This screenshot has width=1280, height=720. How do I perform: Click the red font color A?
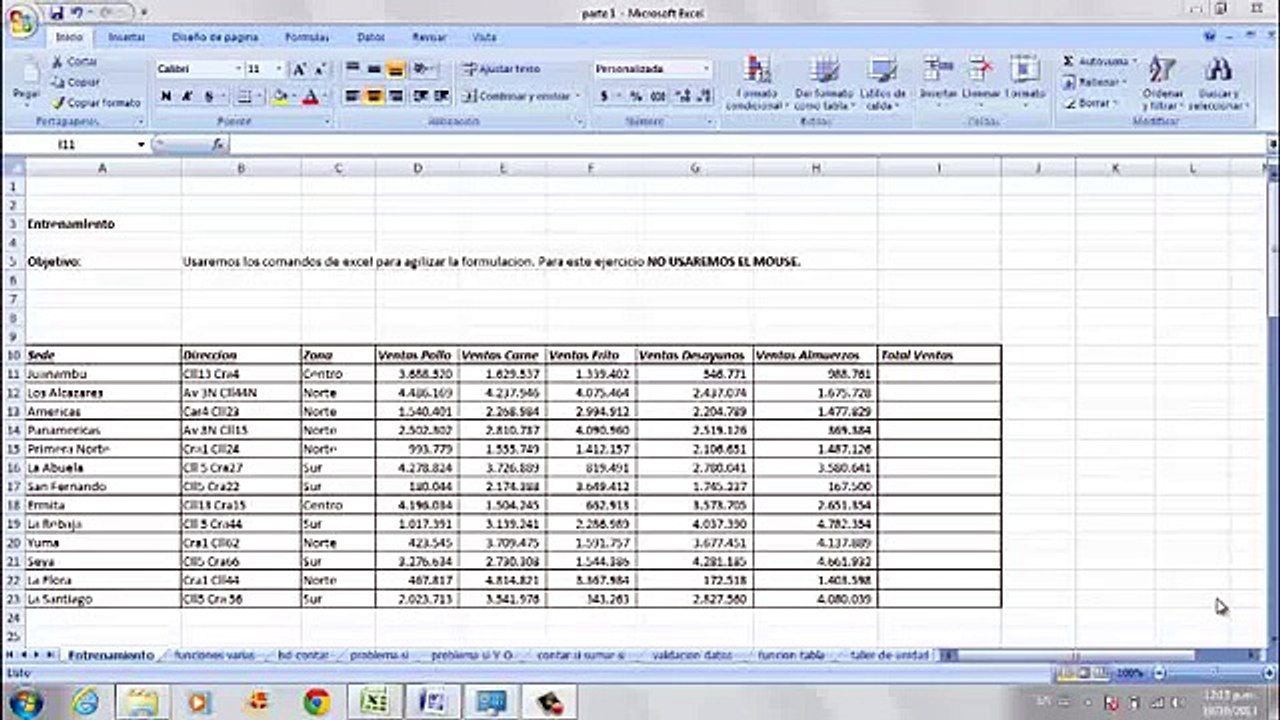point(310,96)
